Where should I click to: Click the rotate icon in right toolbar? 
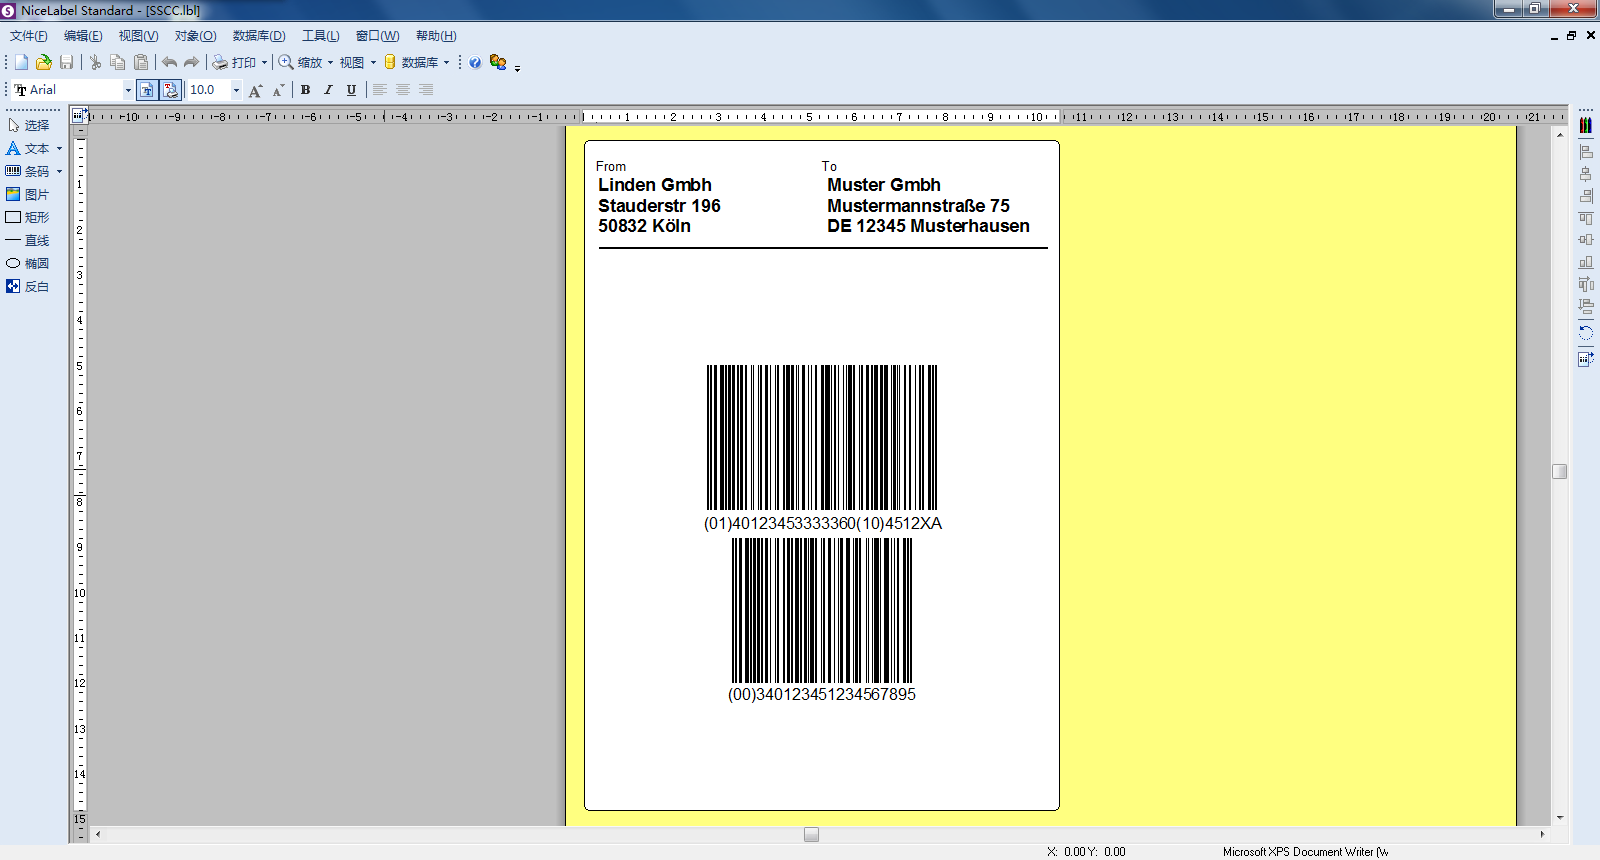point(1586,333)
